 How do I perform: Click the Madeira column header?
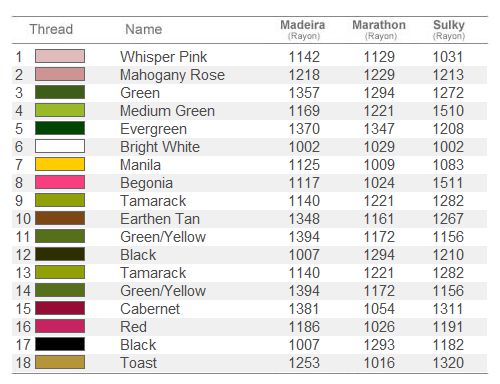pos(303,30)
